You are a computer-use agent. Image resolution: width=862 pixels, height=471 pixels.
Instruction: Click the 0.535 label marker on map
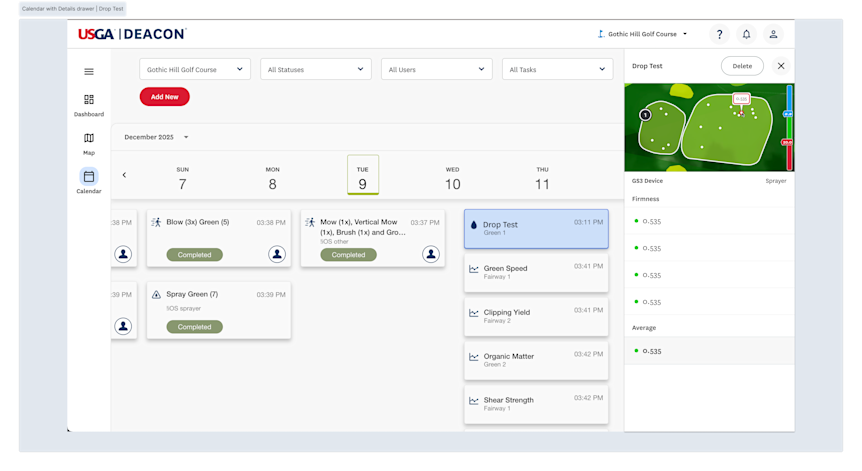click(x=742, y=99)
